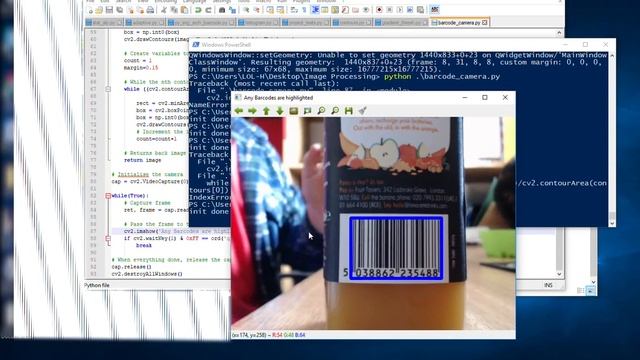This screenshot has width=640, height=360.
Task: Redo last edit in Notepad++
Action: 208,10
